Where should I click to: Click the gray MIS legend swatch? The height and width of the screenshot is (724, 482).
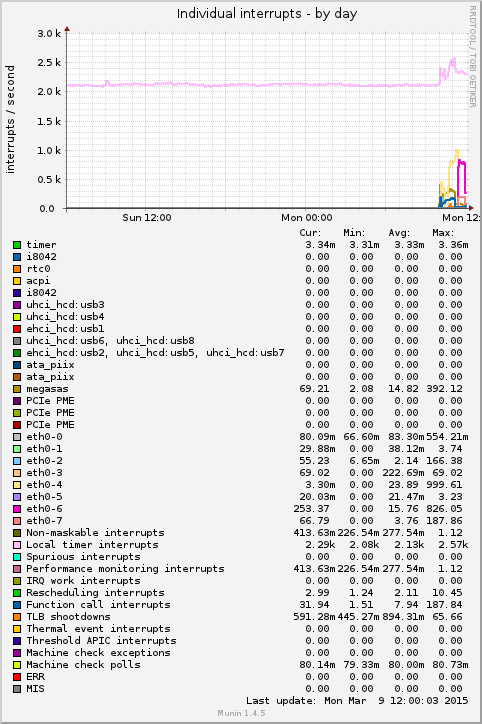pyautogui.click(x=17, y=689)
